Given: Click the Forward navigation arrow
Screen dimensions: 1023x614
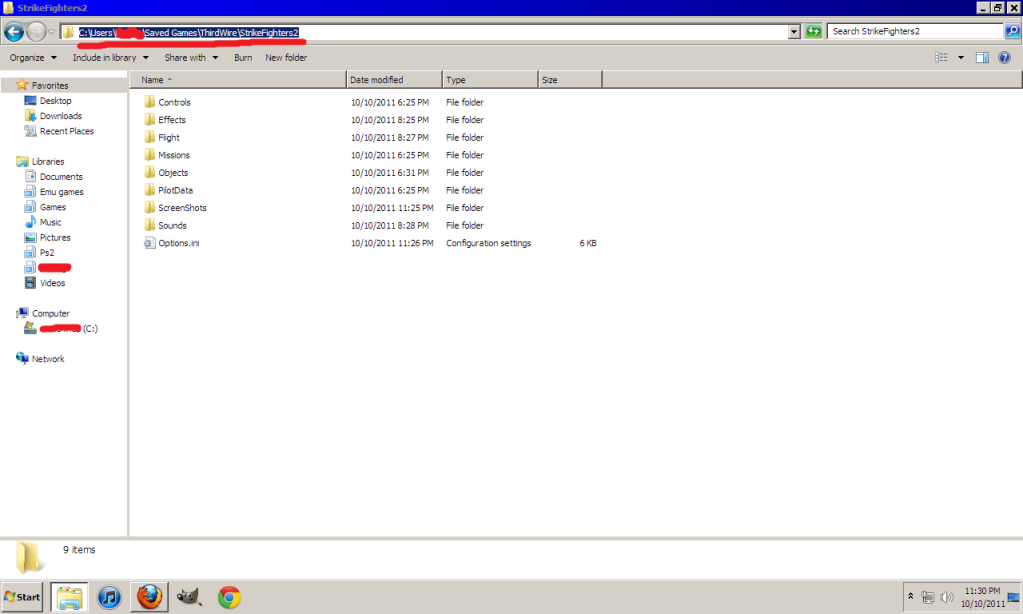Looking at the screenshot, I should click(x=37, y=31).
